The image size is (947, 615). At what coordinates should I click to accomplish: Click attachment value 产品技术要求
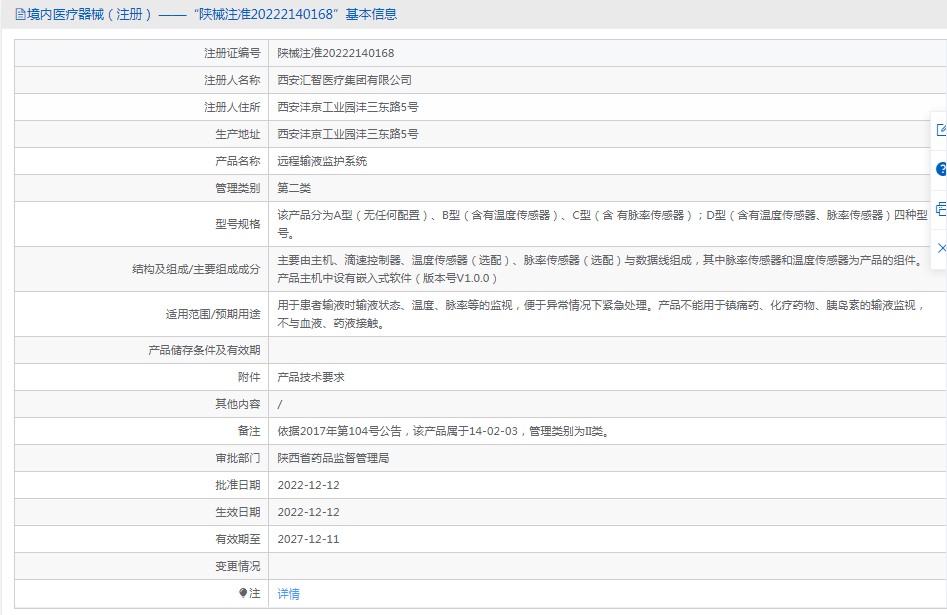[310, 377]
